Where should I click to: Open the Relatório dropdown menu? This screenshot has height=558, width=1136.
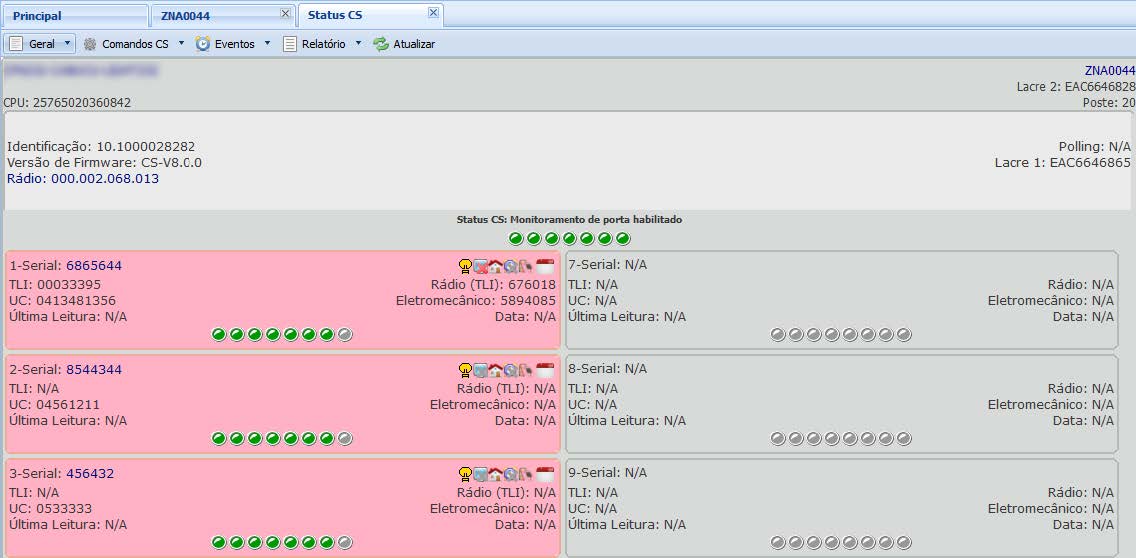[358, 44]
